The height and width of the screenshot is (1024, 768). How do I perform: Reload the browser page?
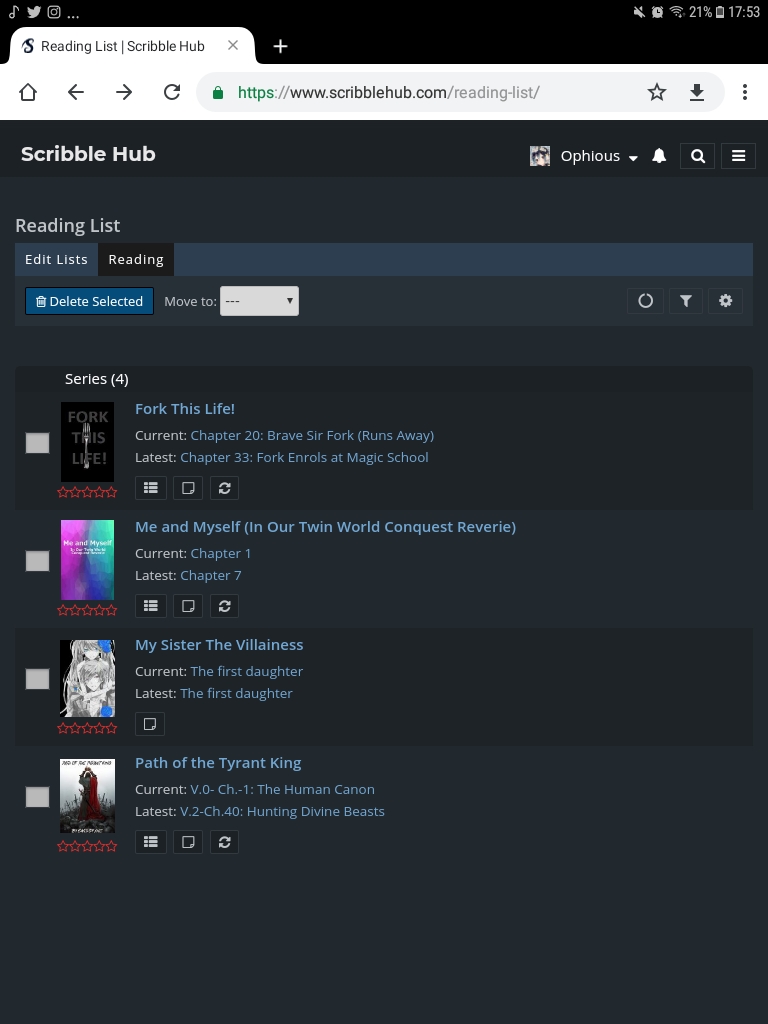tap(172, 92)
